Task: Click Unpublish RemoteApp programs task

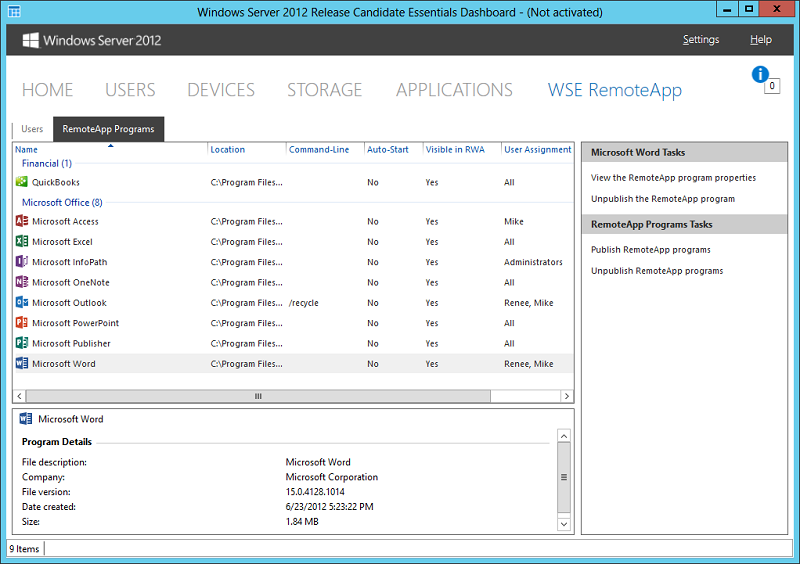Action: (x=657, y=271)
